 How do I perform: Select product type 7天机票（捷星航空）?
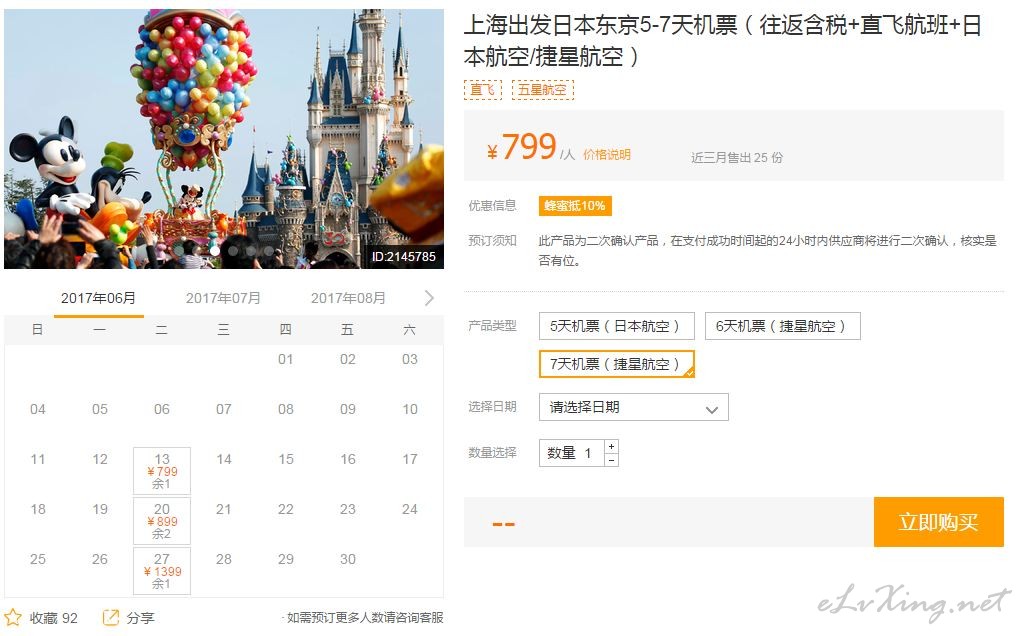617,364
